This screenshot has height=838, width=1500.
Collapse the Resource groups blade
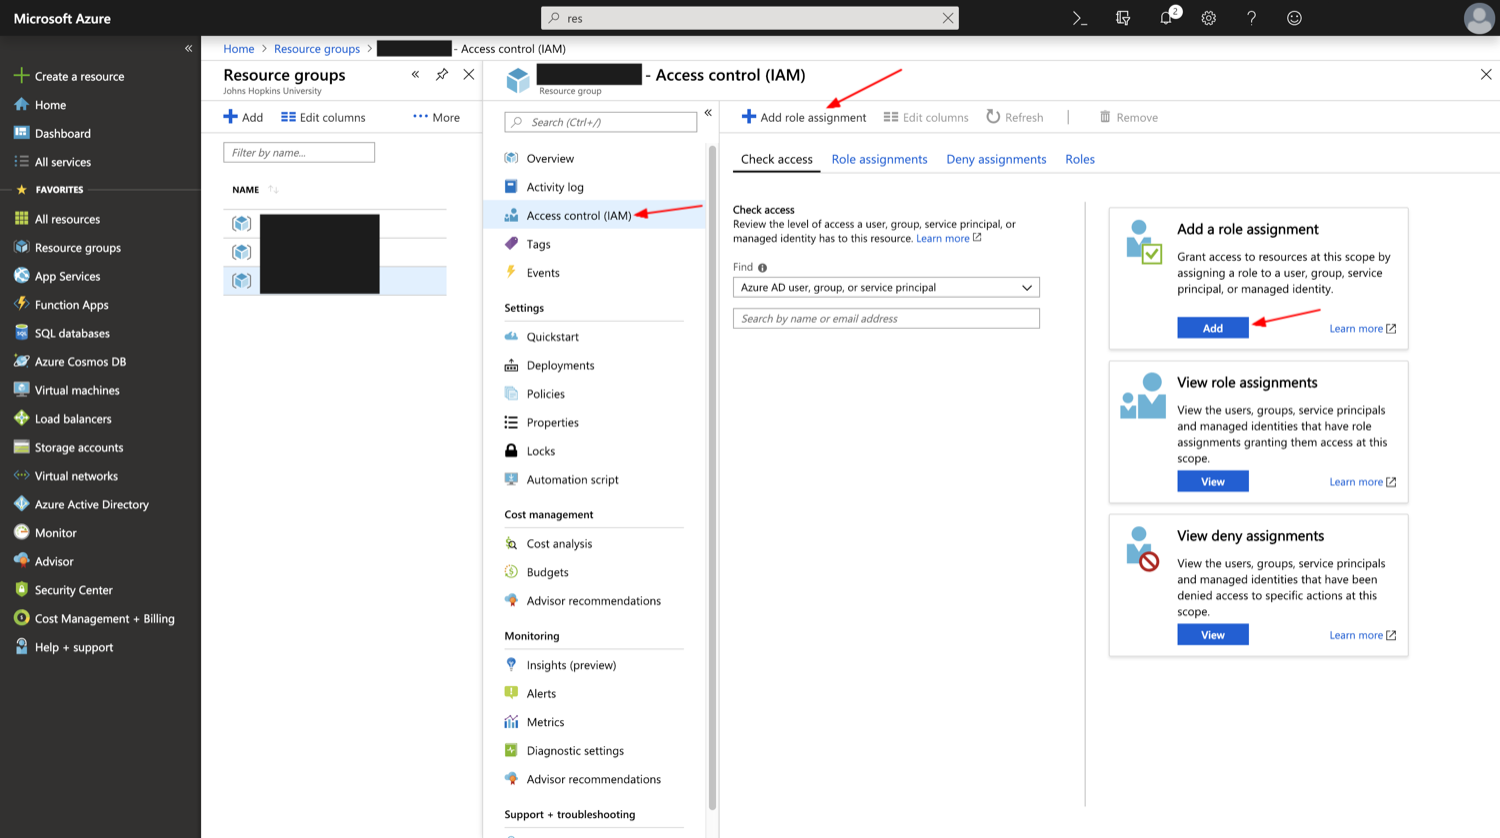point(415,74)
